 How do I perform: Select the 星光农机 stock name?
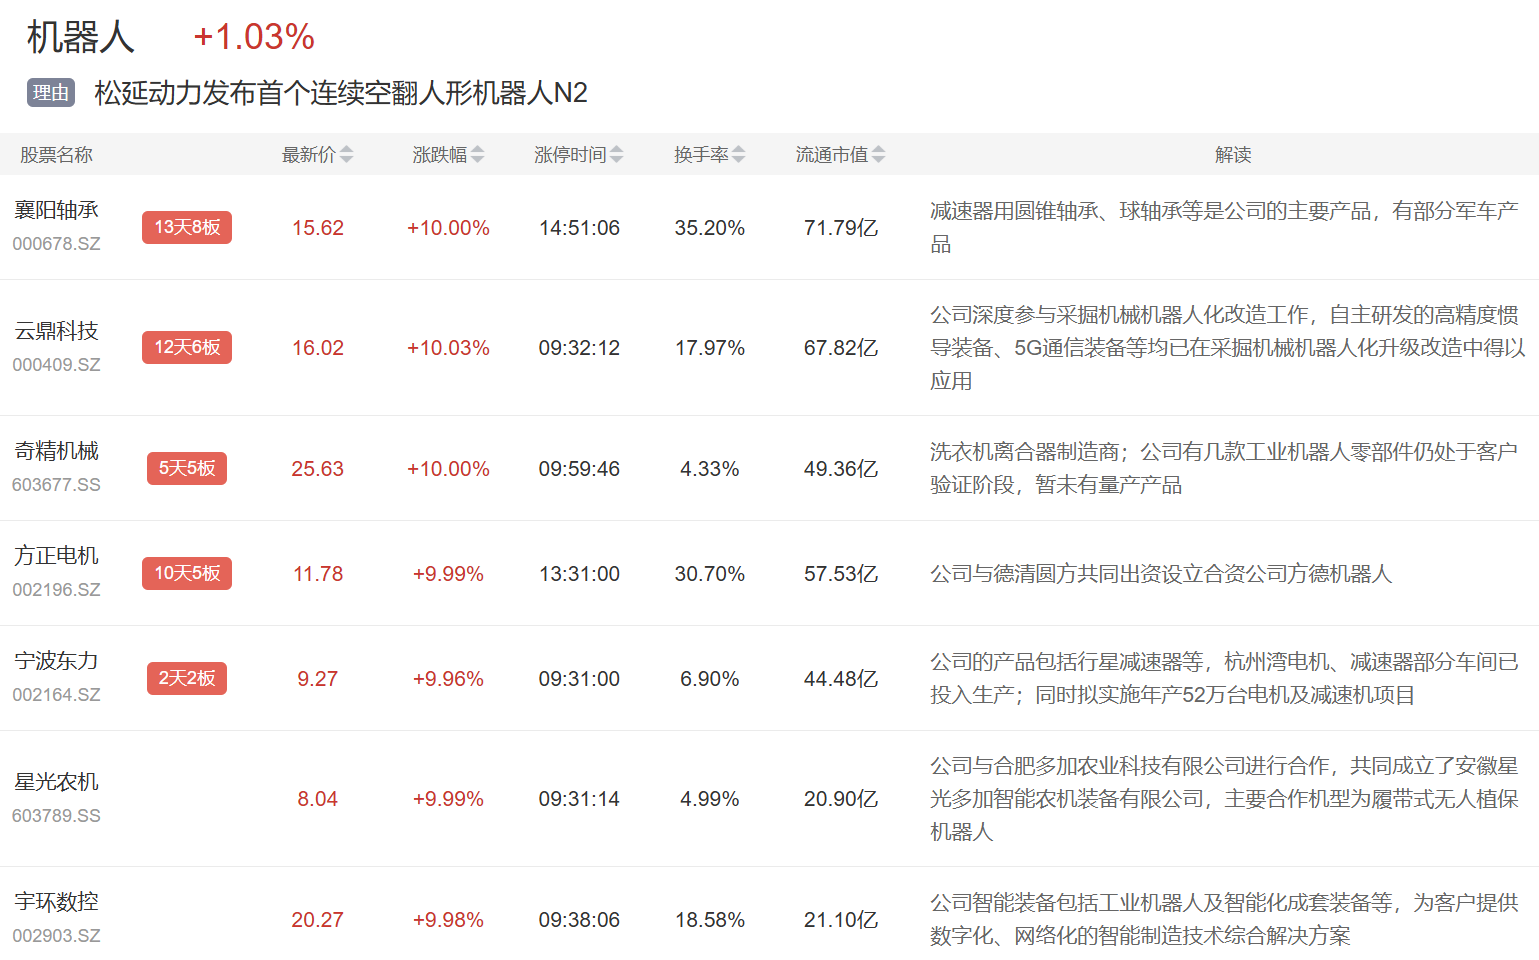coord(57,782)
